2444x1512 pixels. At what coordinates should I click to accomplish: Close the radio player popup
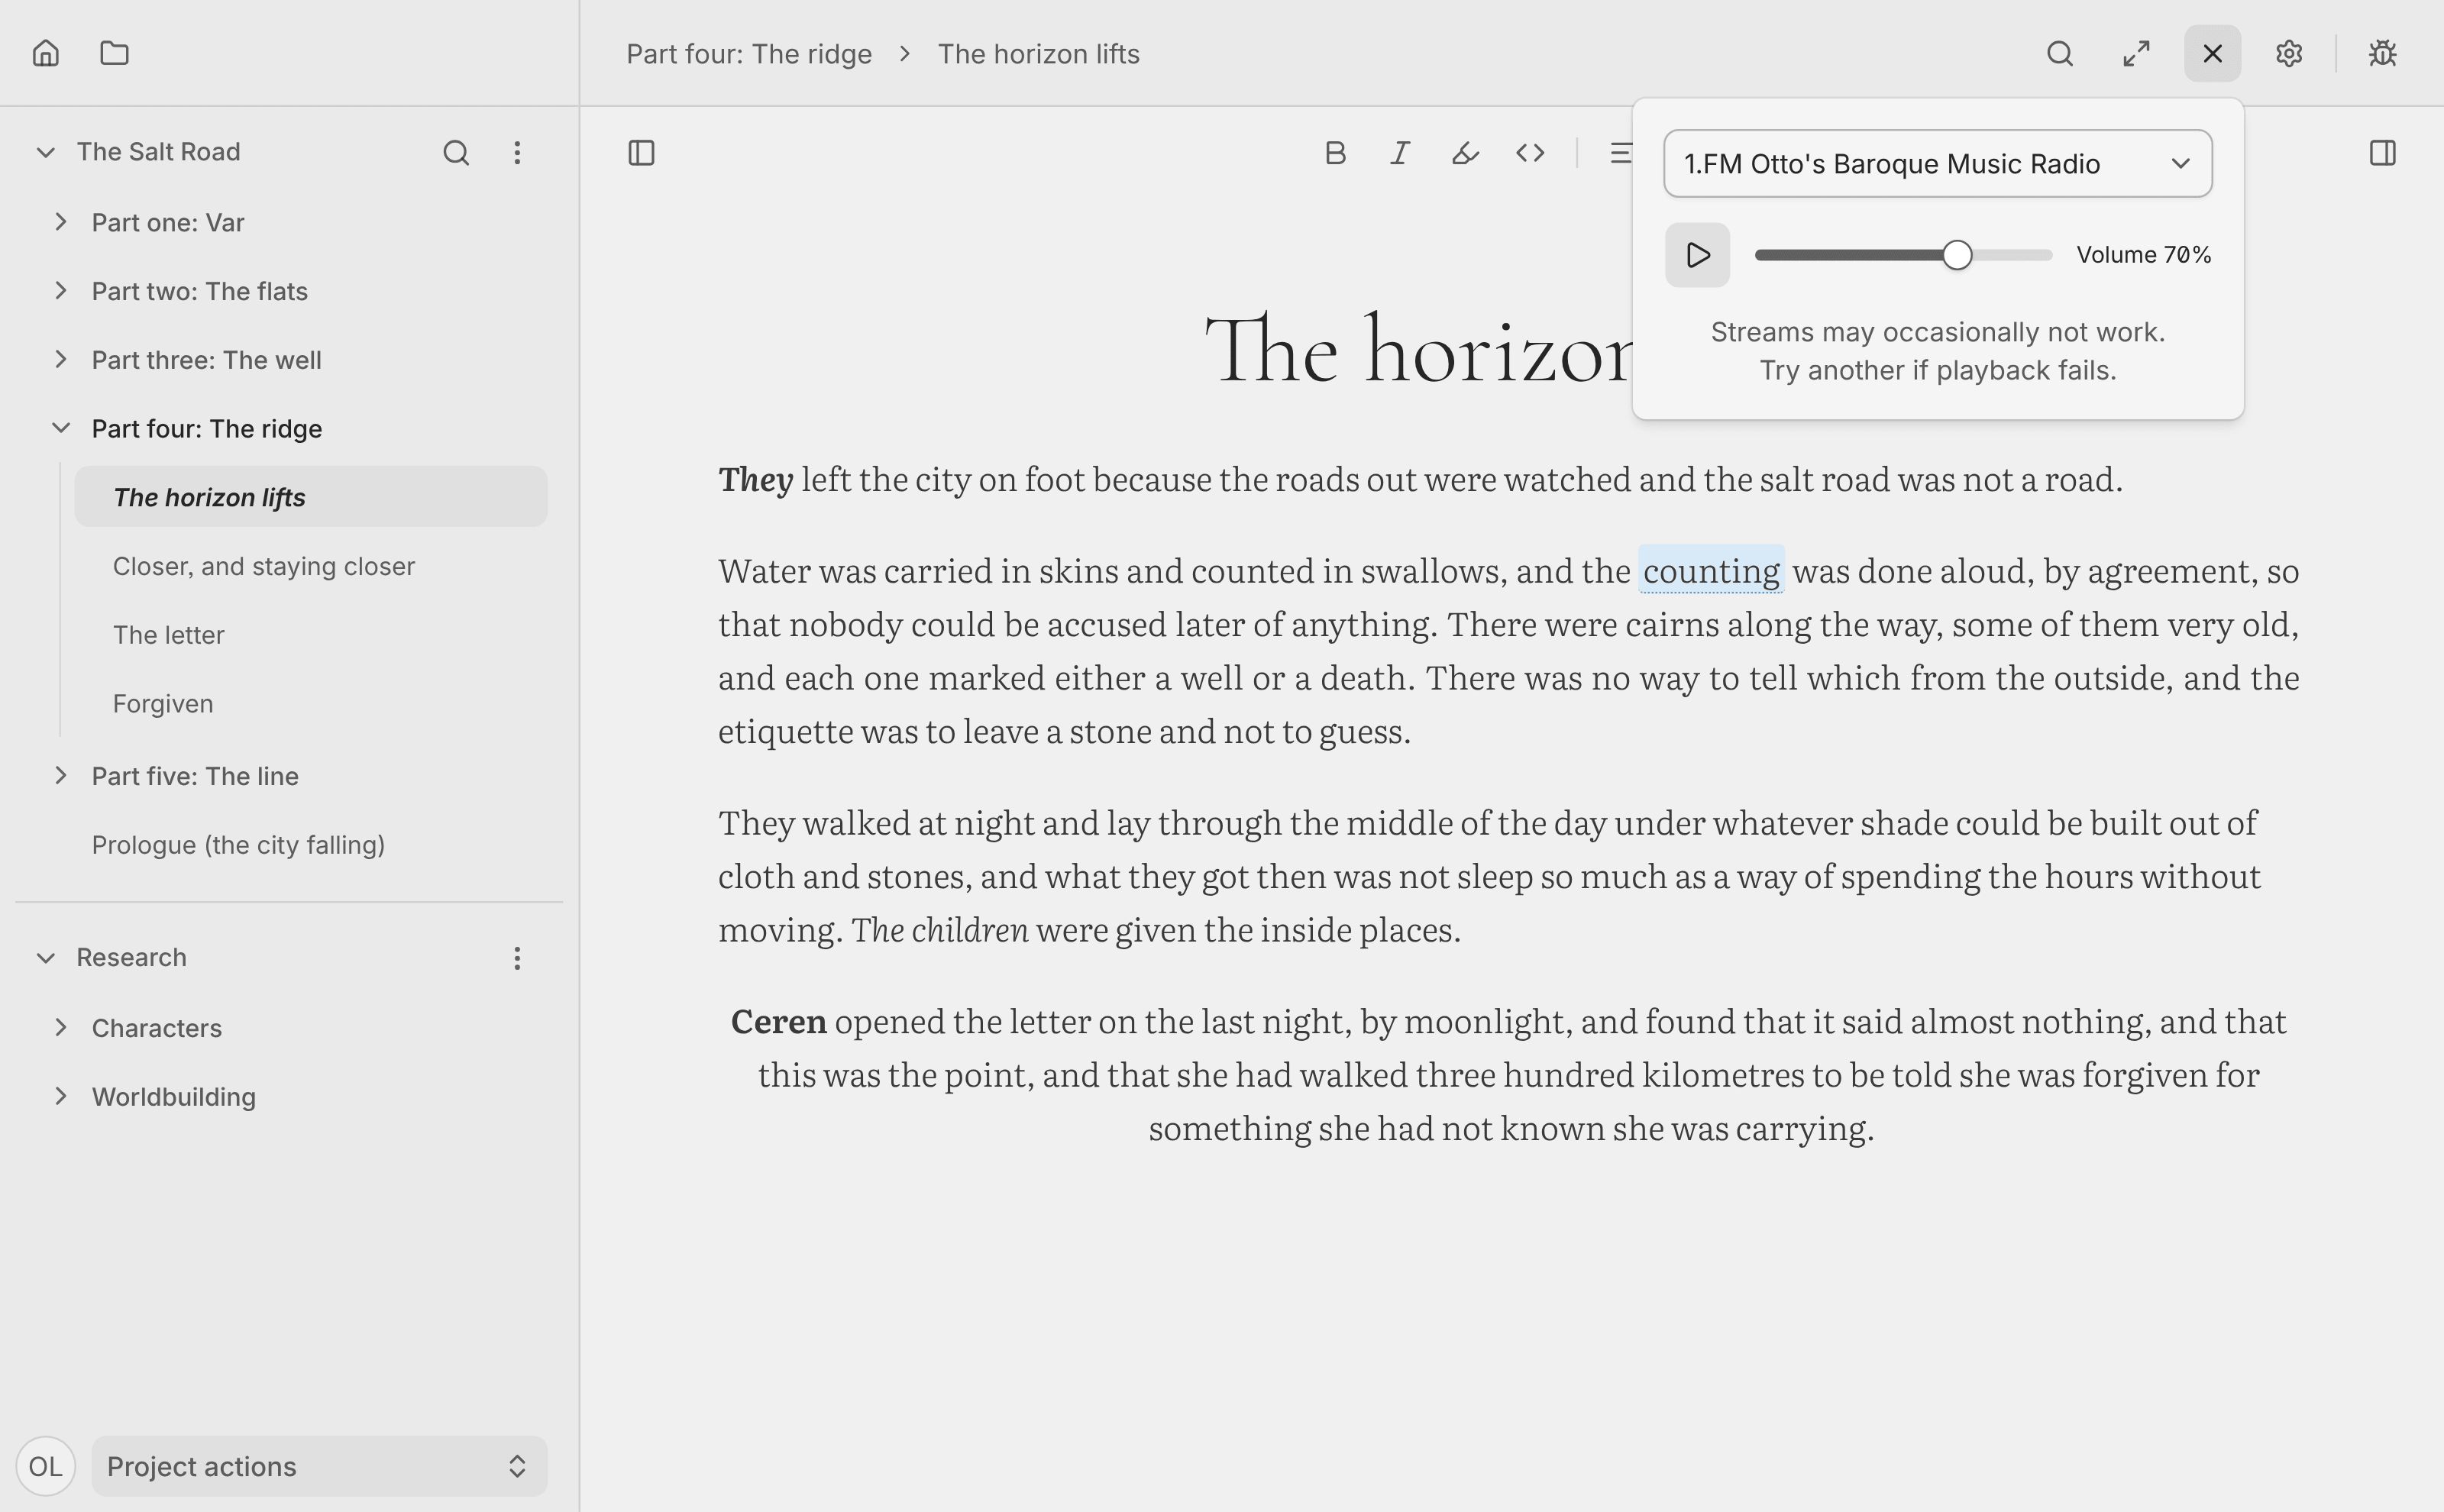2212,53
